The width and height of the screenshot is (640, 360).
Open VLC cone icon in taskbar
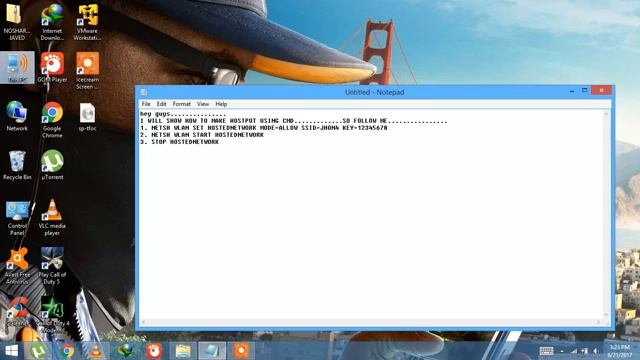[96, 351]
